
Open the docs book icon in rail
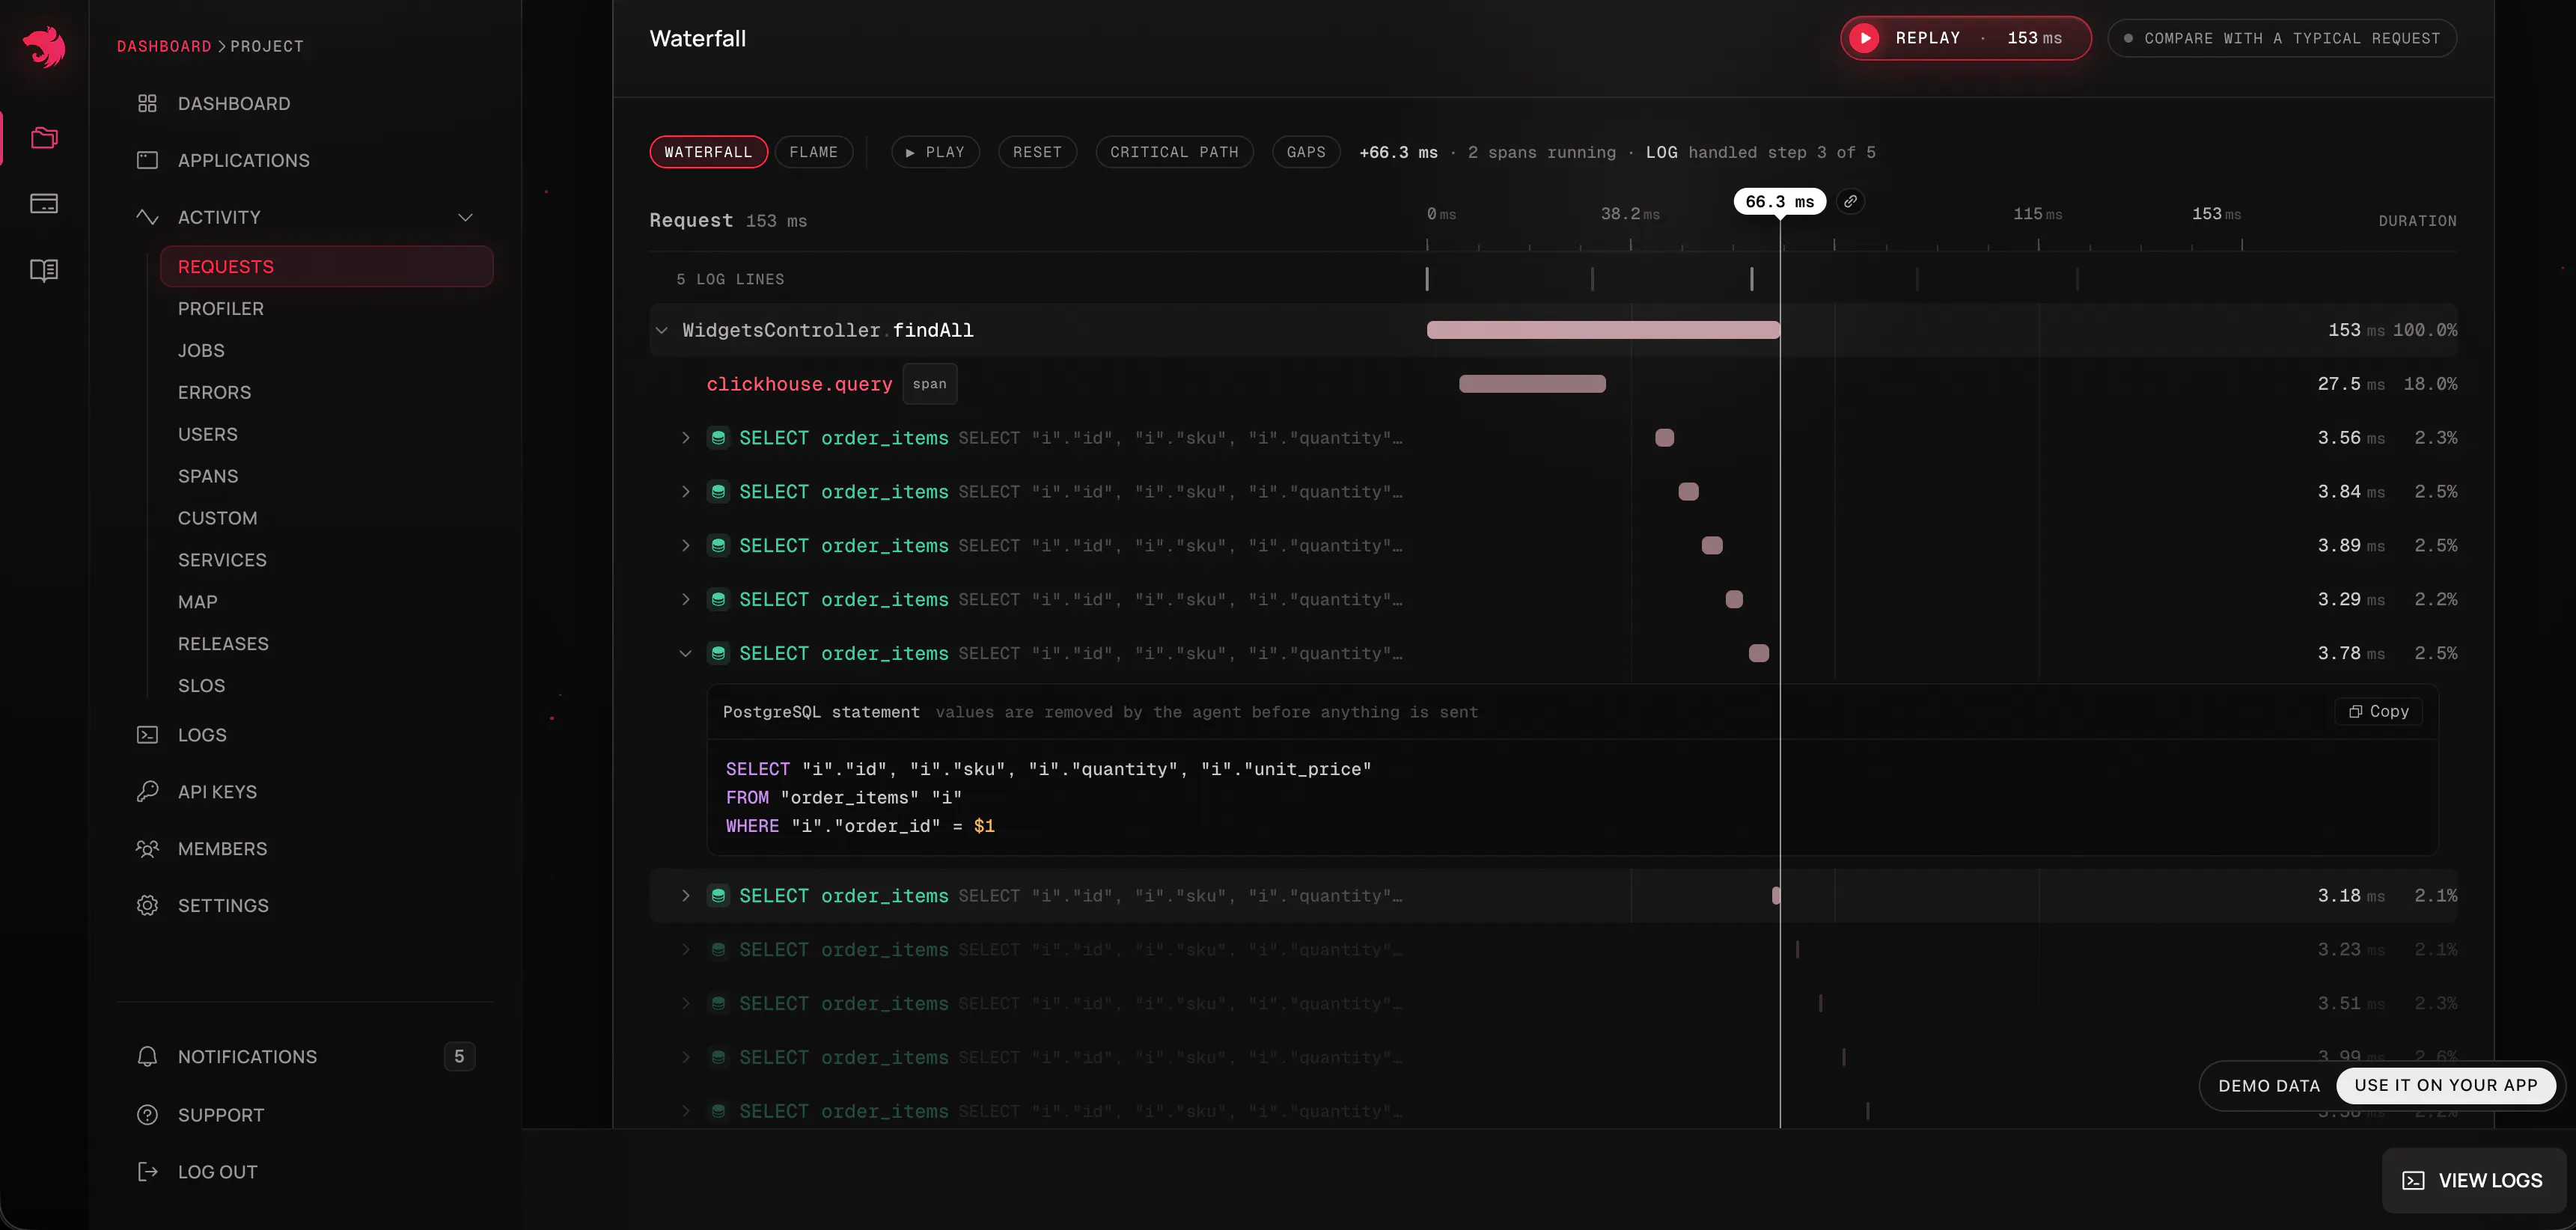tap(44, 270)
